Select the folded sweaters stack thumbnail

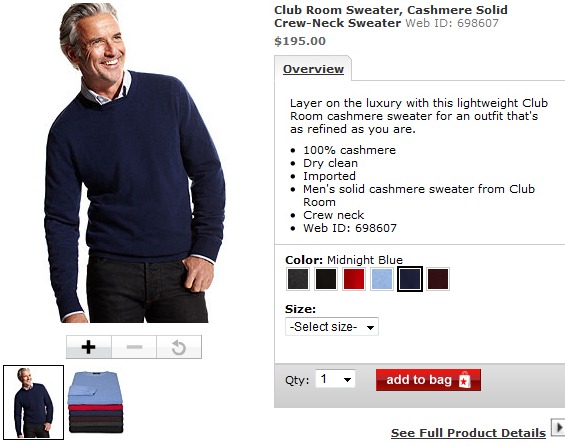click(95, 402)
